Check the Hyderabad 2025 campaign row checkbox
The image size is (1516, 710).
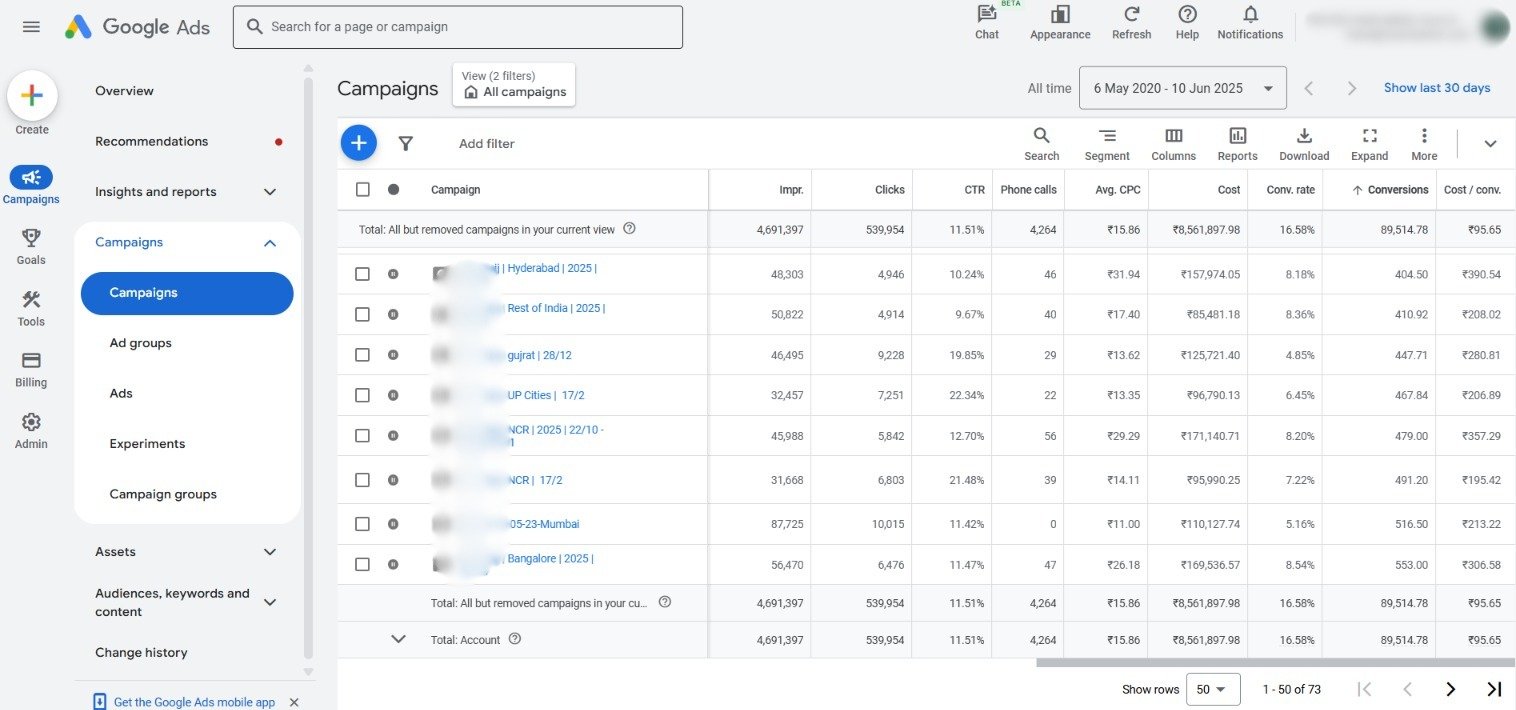pos(362,274)
